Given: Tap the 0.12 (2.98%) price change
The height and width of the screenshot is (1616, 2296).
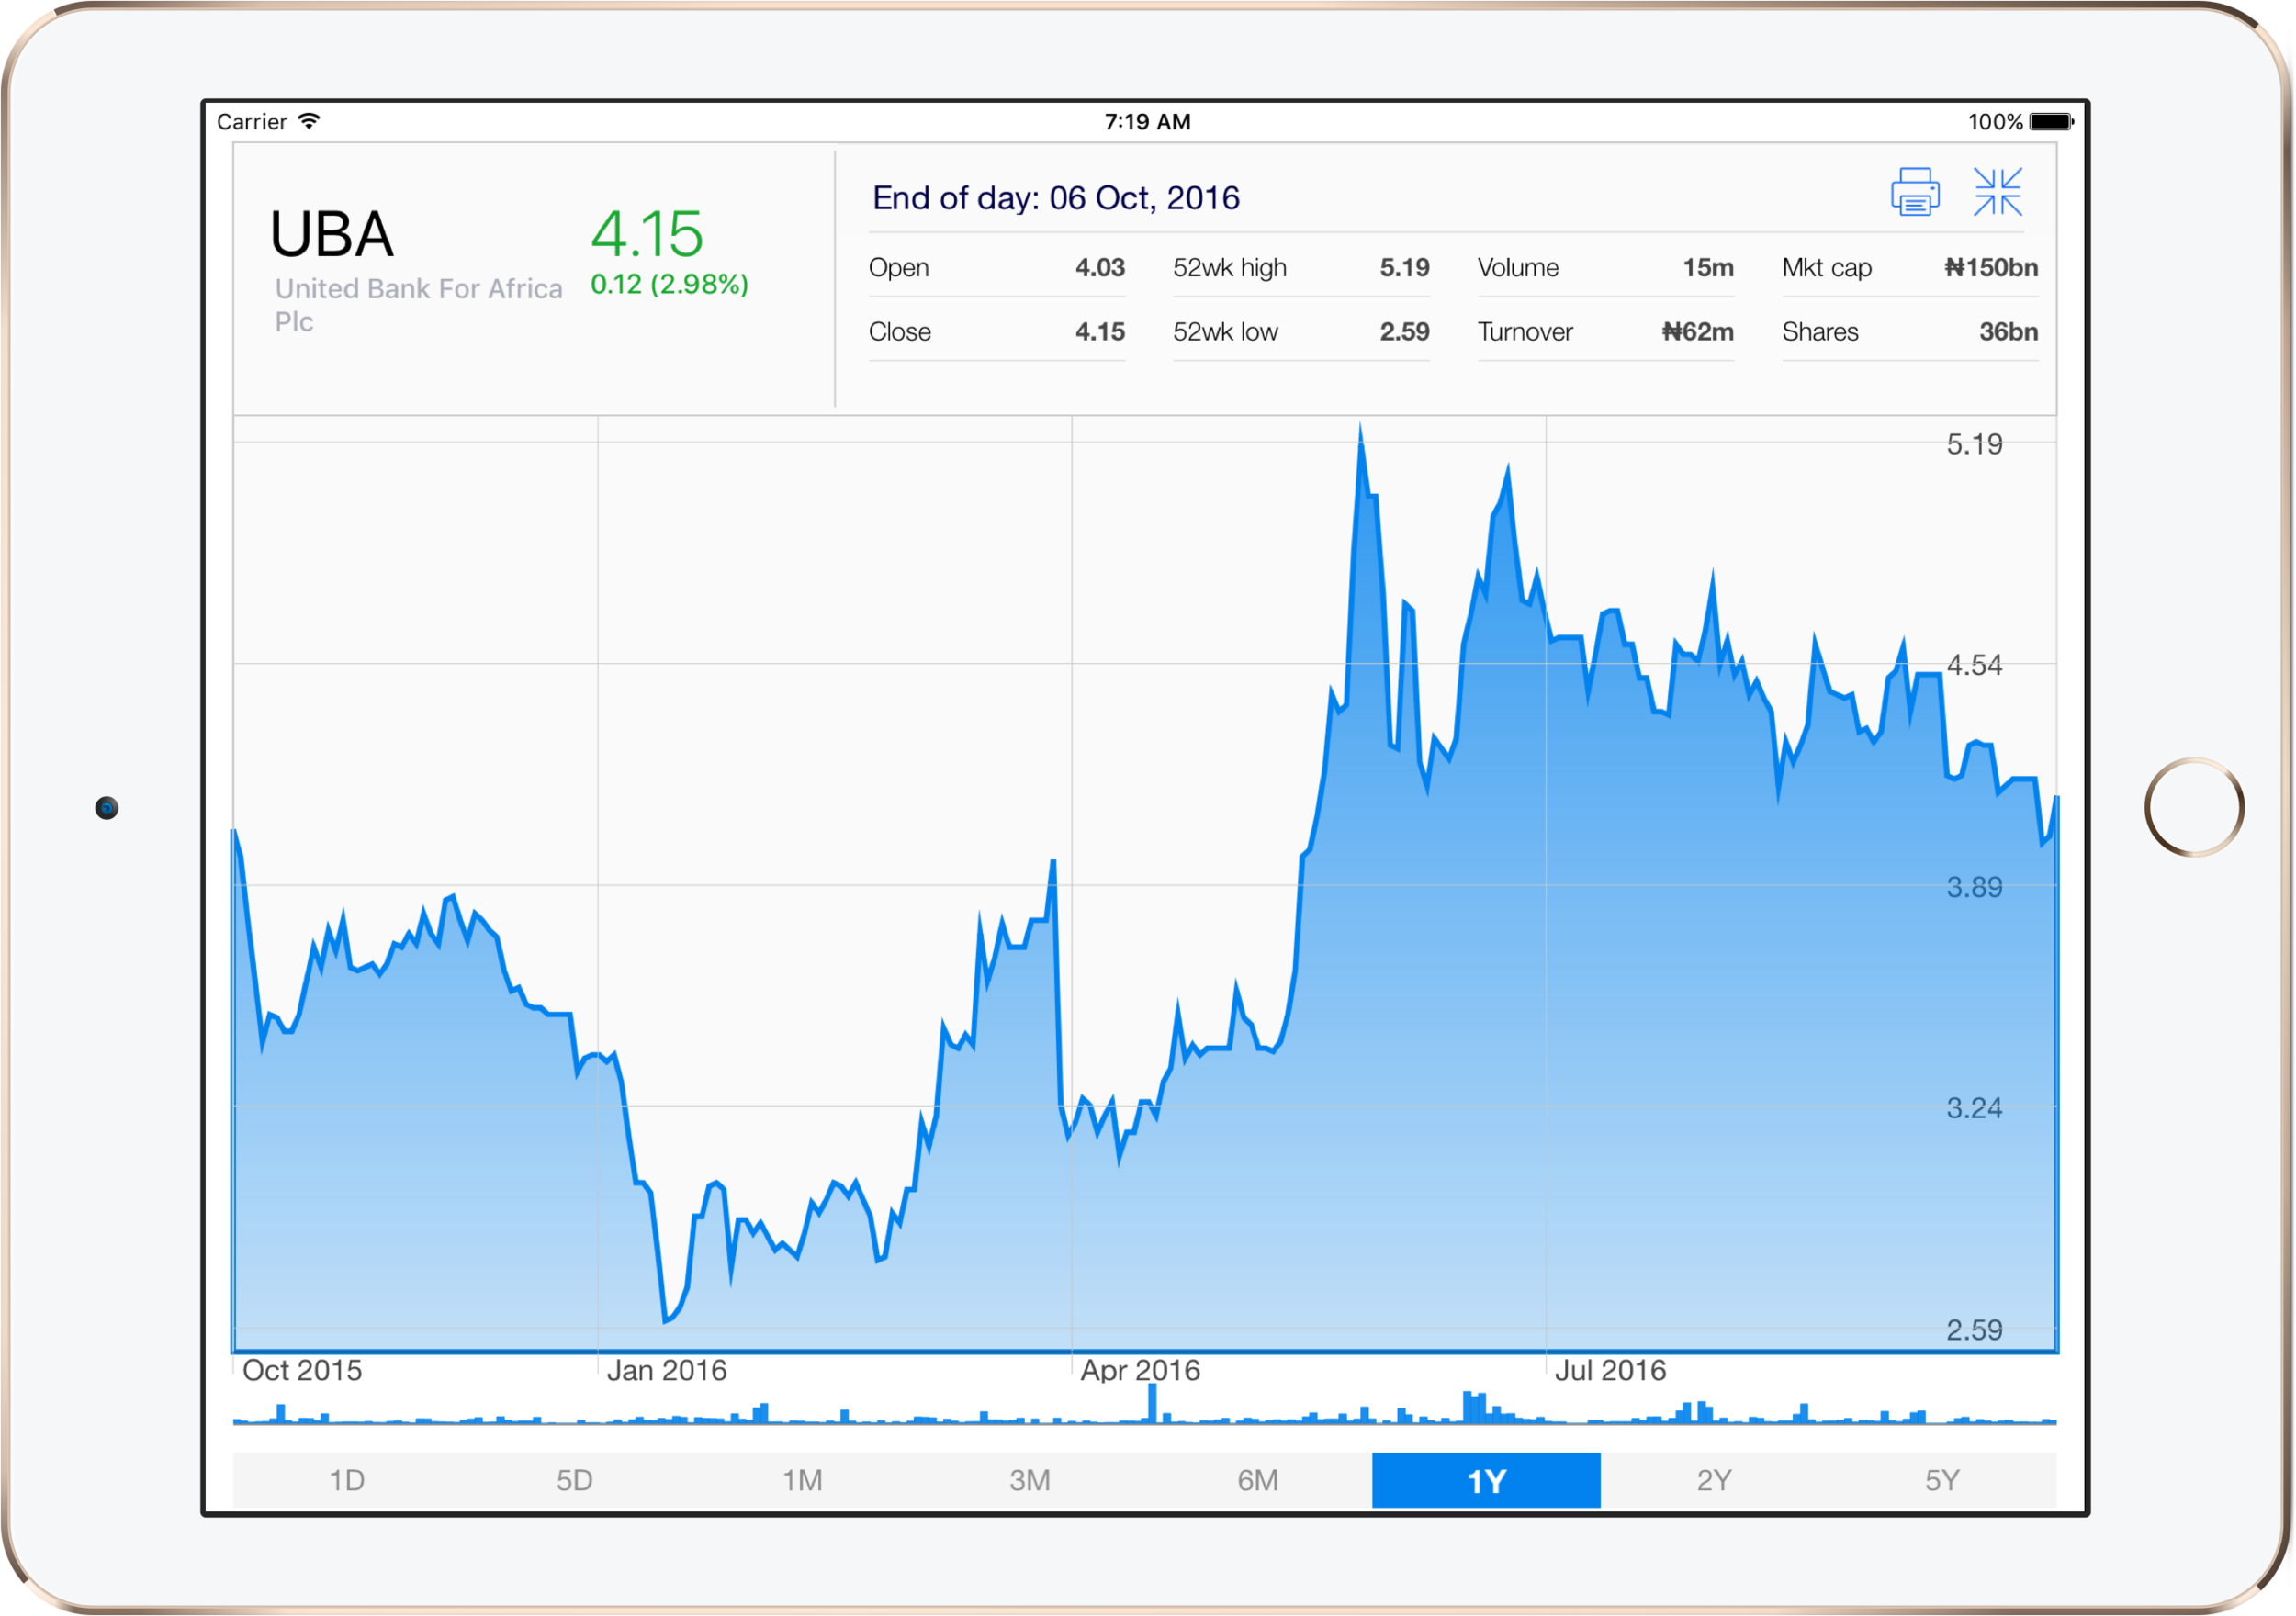Looking at the screenshot, I should click(x=669, y=285).
